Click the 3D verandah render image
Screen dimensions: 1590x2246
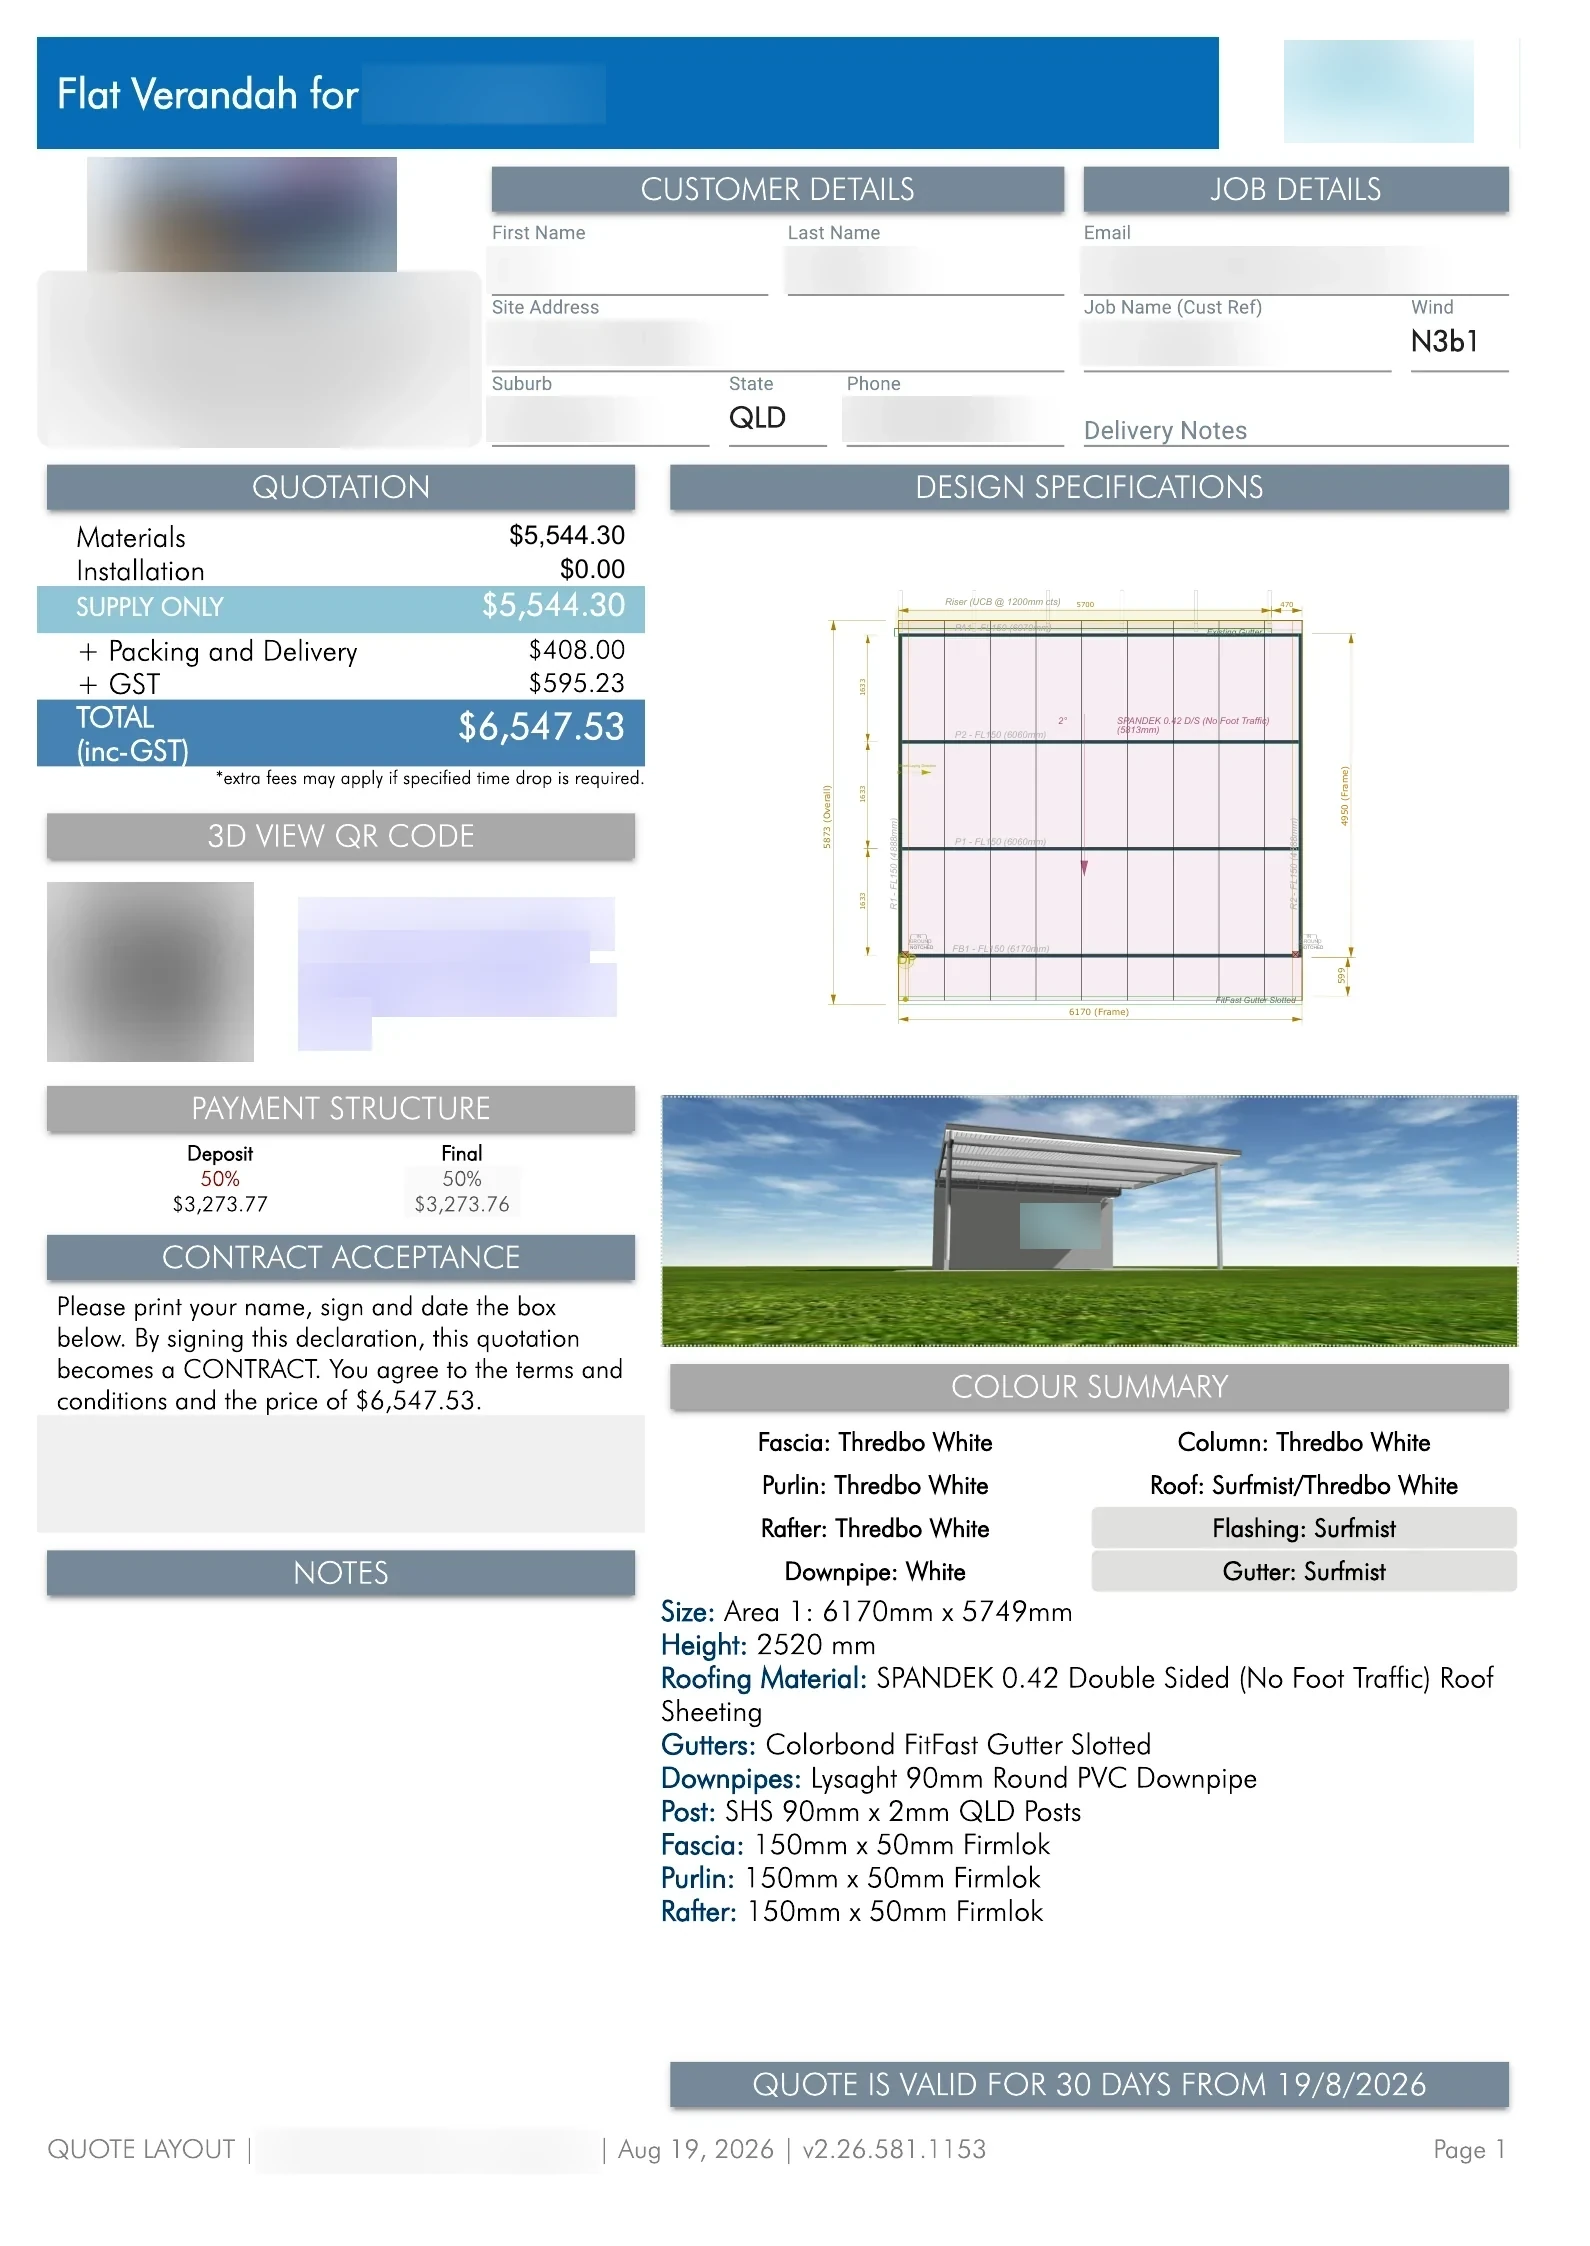click(x=1089, y=1220)
